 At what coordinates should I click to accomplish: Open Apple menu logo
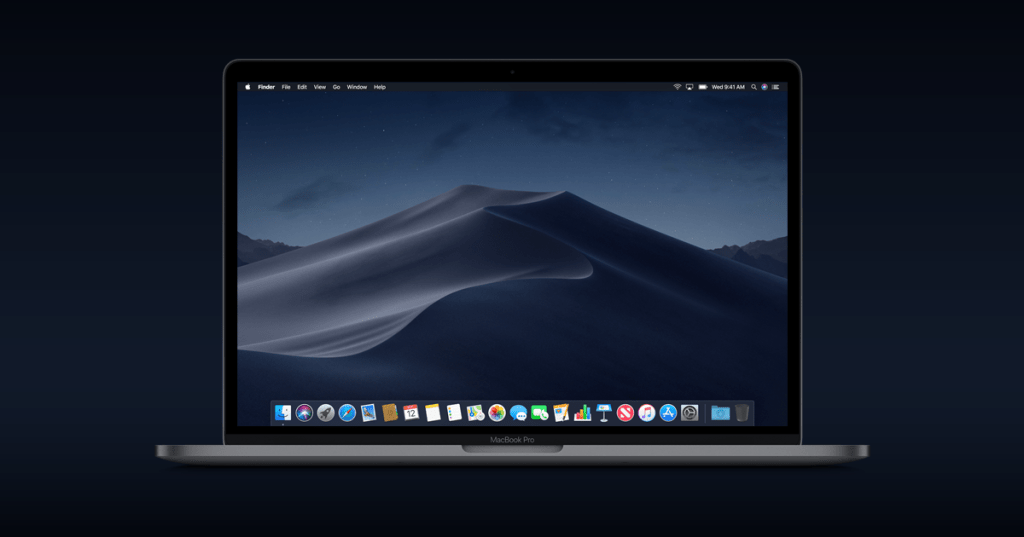pos(248,87)
